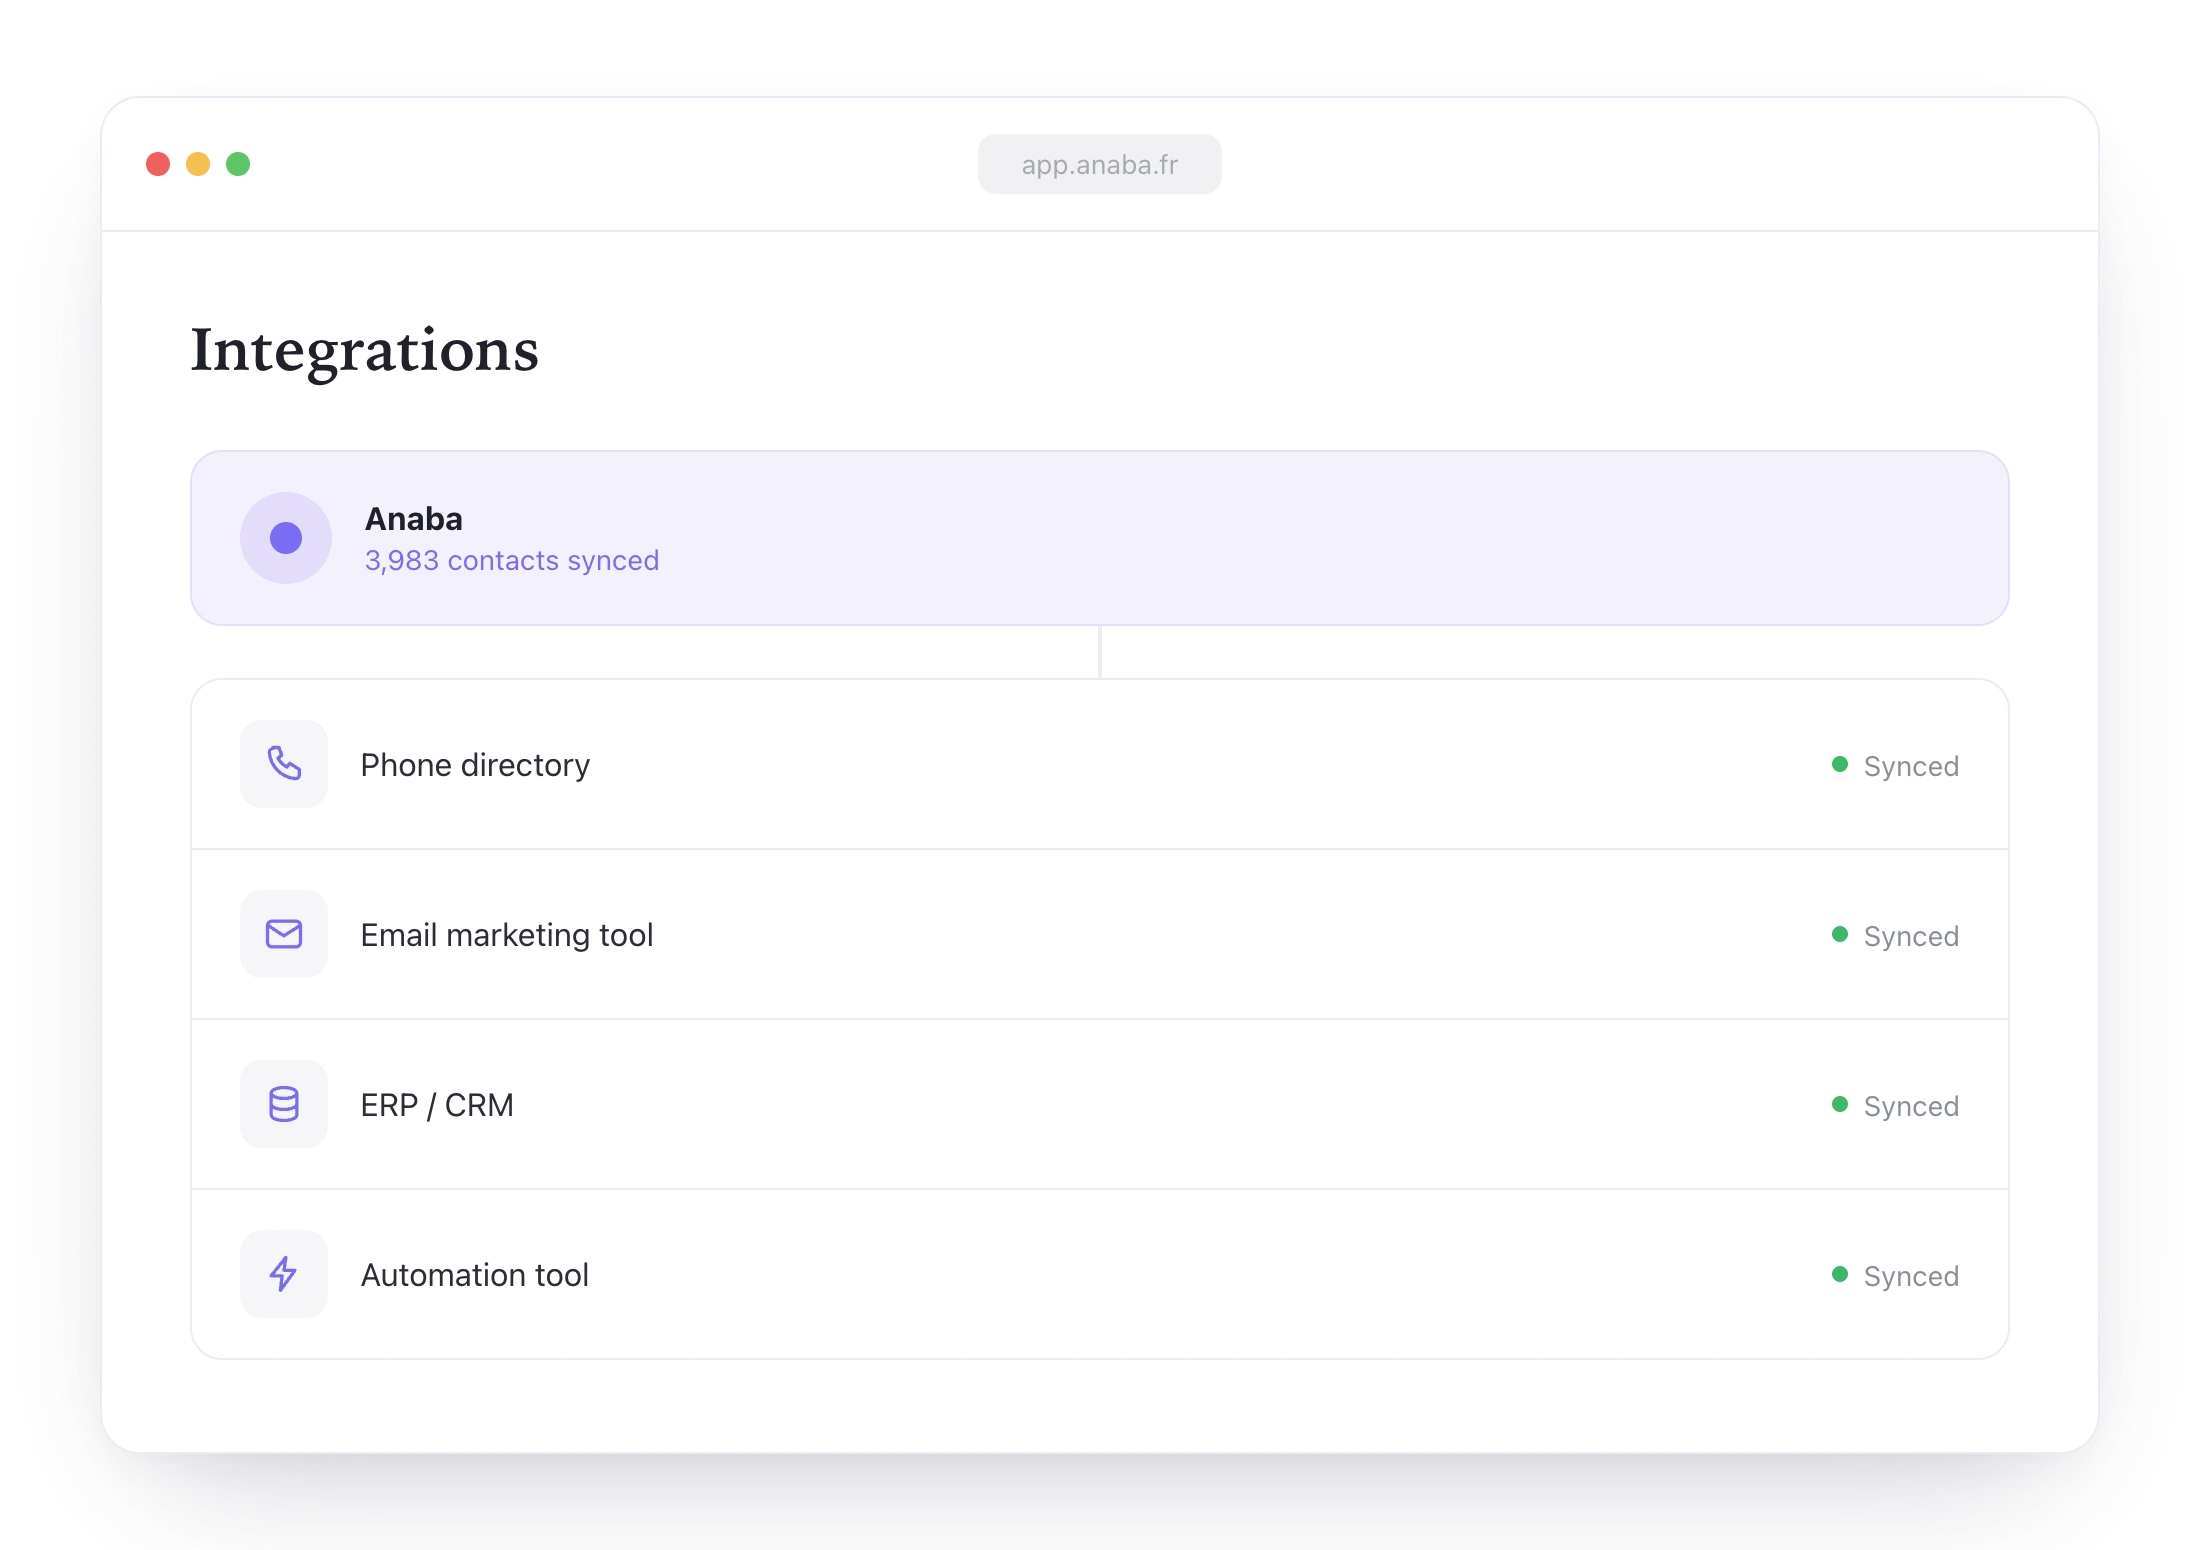Click the green status dot for Email marketing tool
The height and width of the screenshot is (1550, 2200).
1840,934
